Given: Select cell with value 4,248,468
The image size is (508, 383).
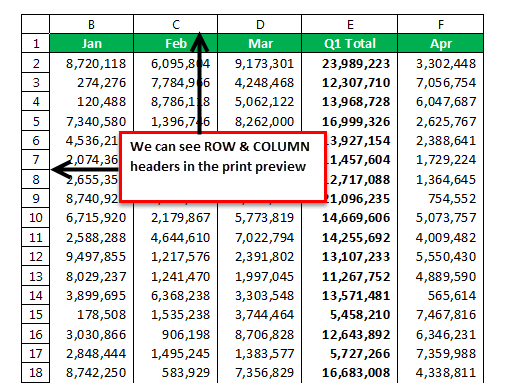Looking at the screenshot, I should [x=259, y=82].
